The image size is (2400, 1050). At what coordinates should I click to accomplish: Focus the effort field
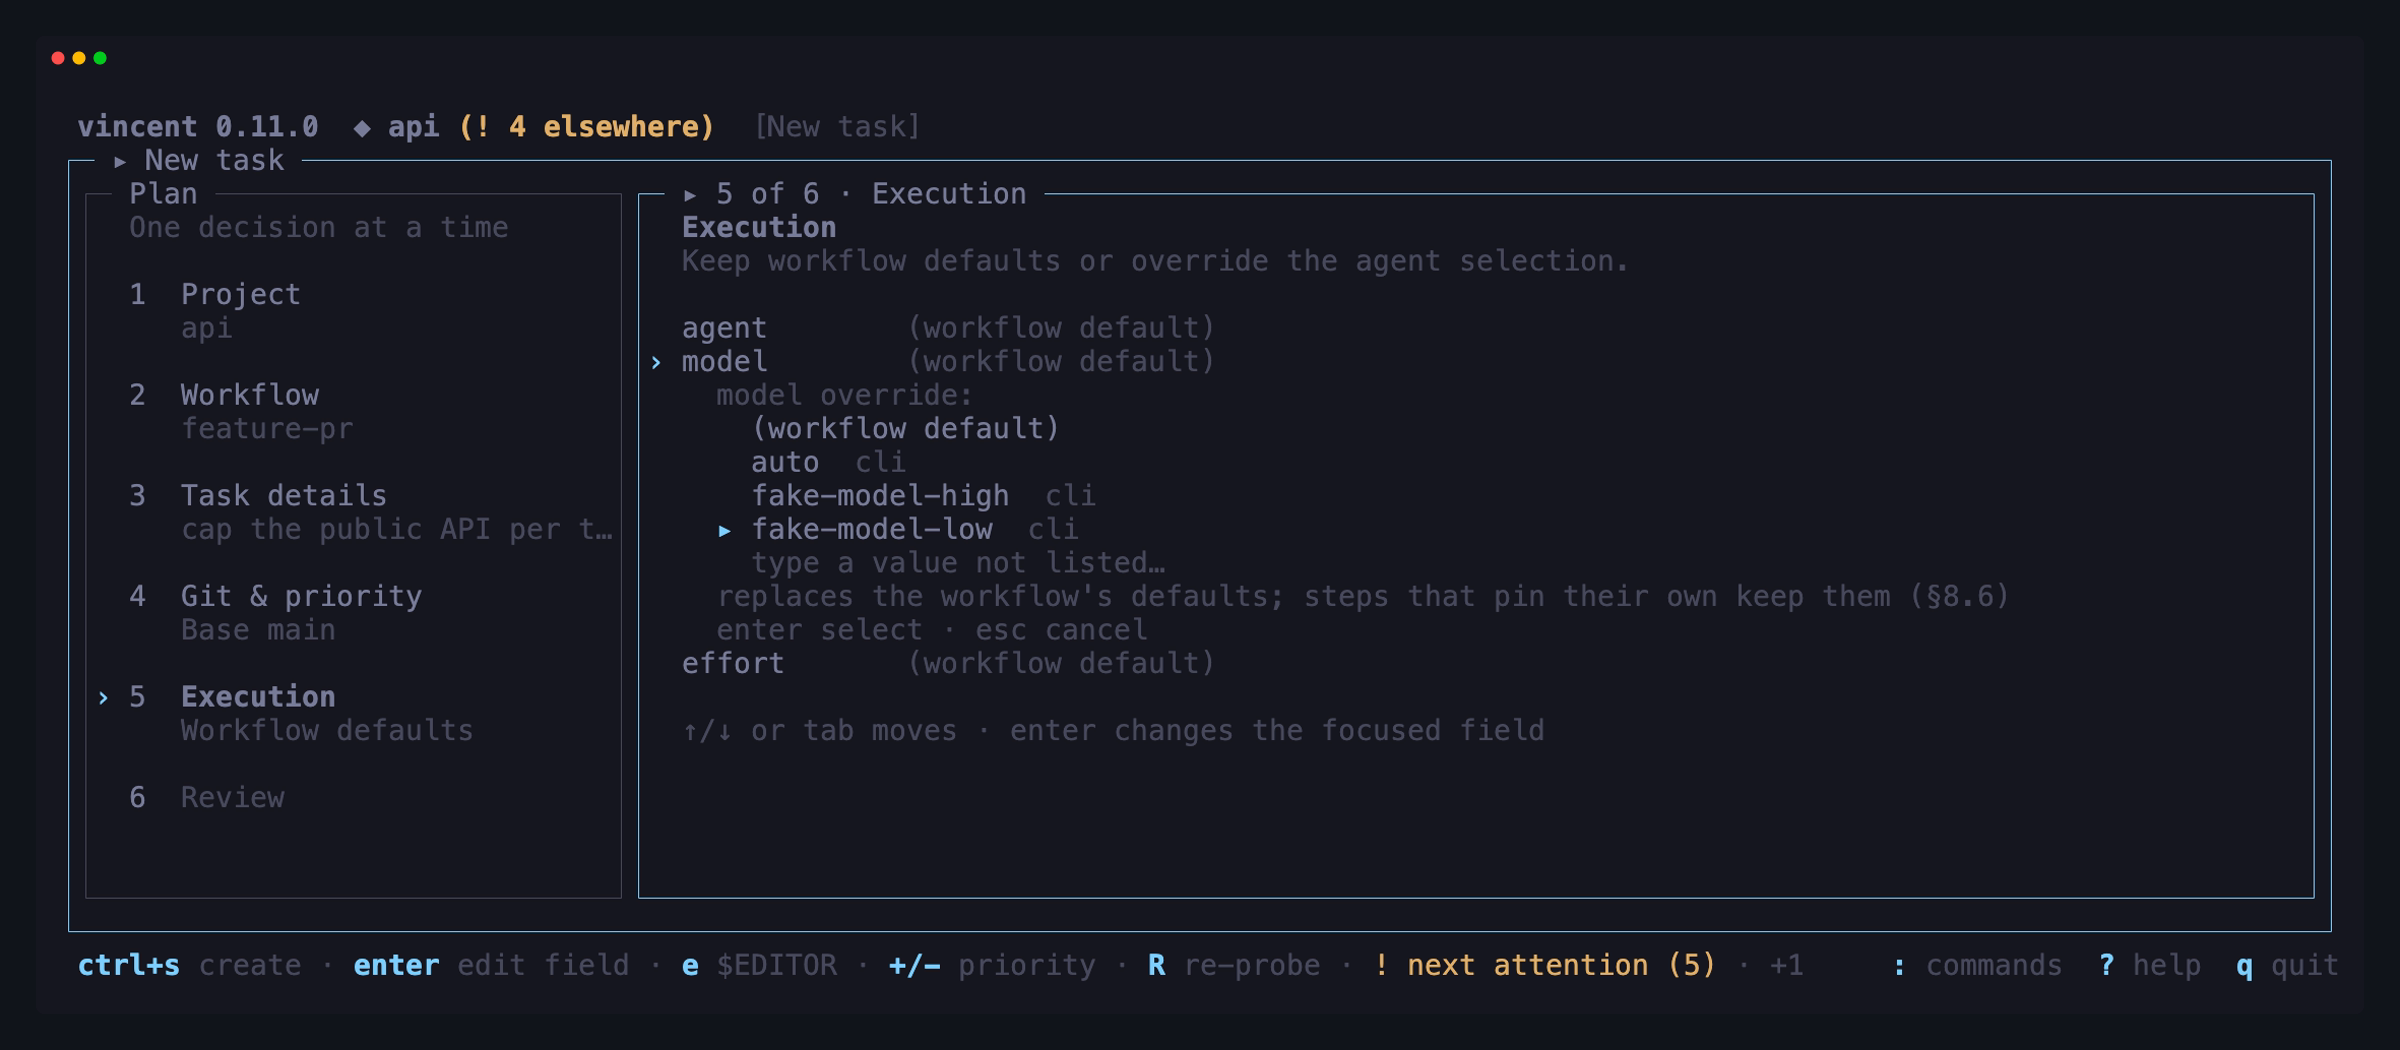948,663
